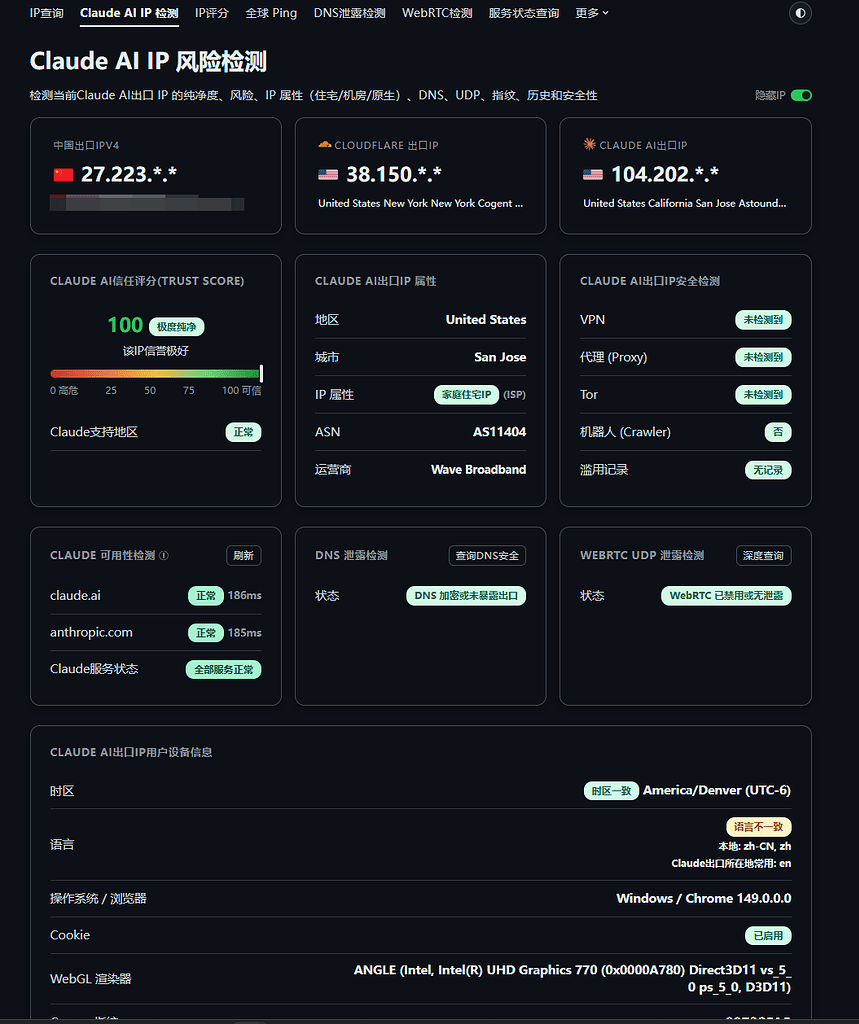
Task: Click the 无记录 badge for 滥用记录
Action: pyautogui.click(x=768, y=470)
